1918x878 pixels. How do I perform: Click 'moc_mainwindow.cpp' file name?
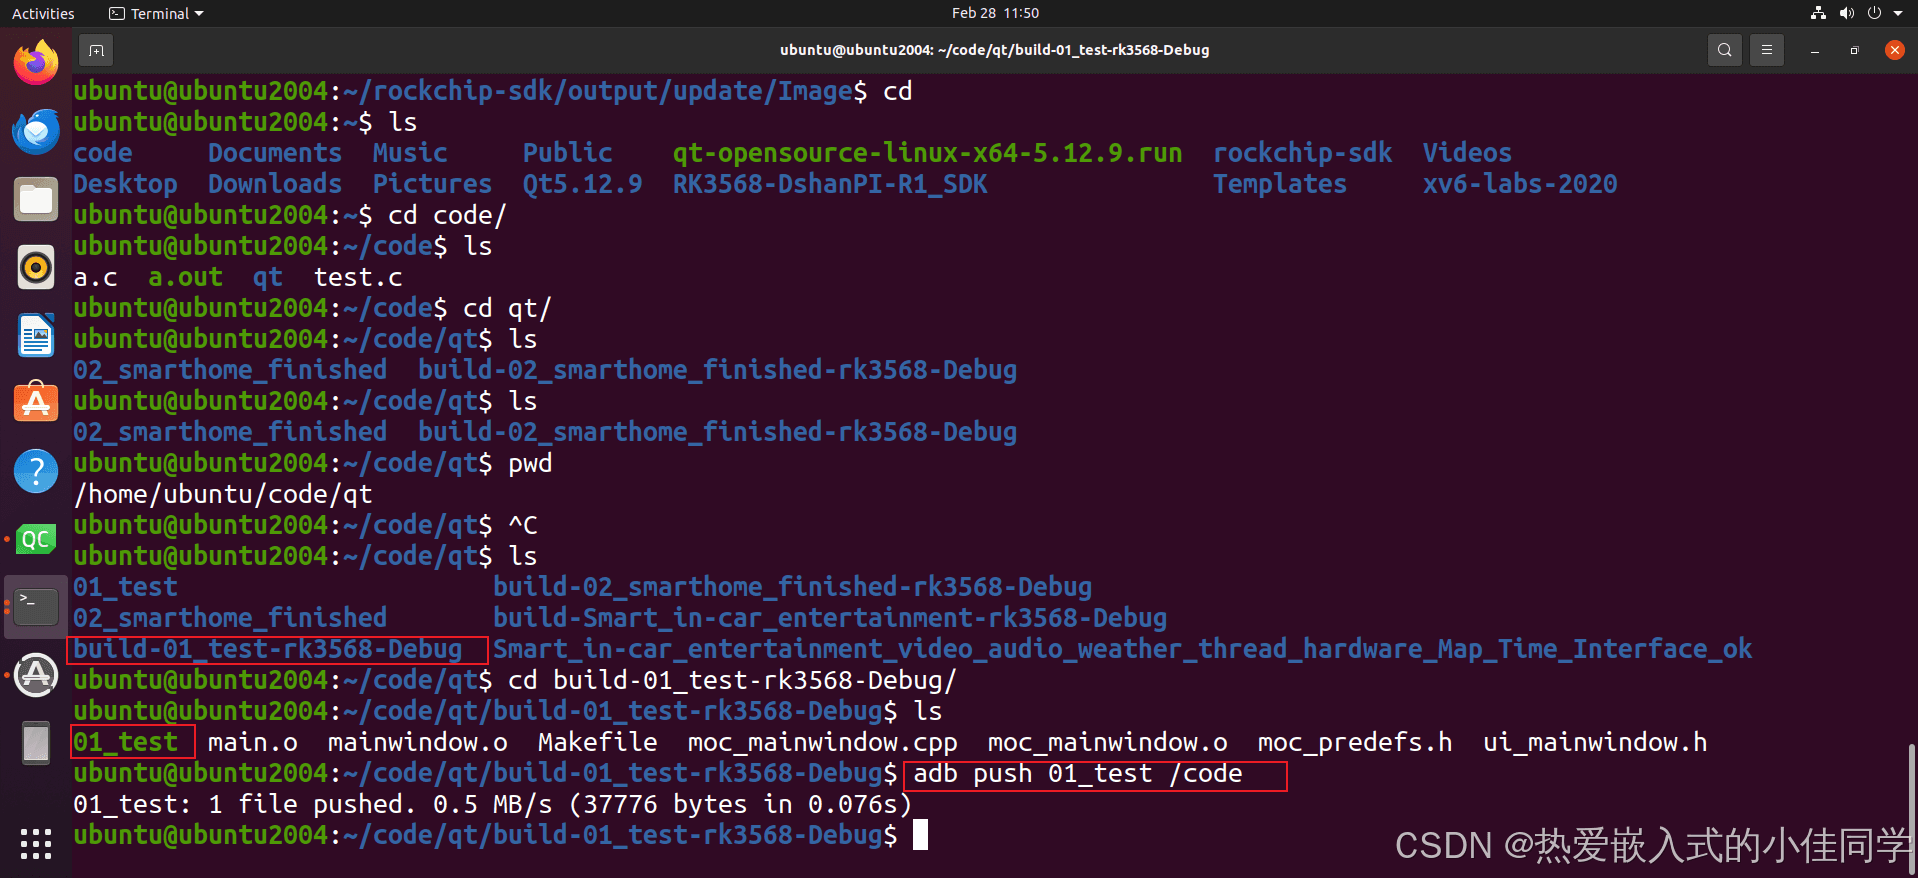click(822, 742)
